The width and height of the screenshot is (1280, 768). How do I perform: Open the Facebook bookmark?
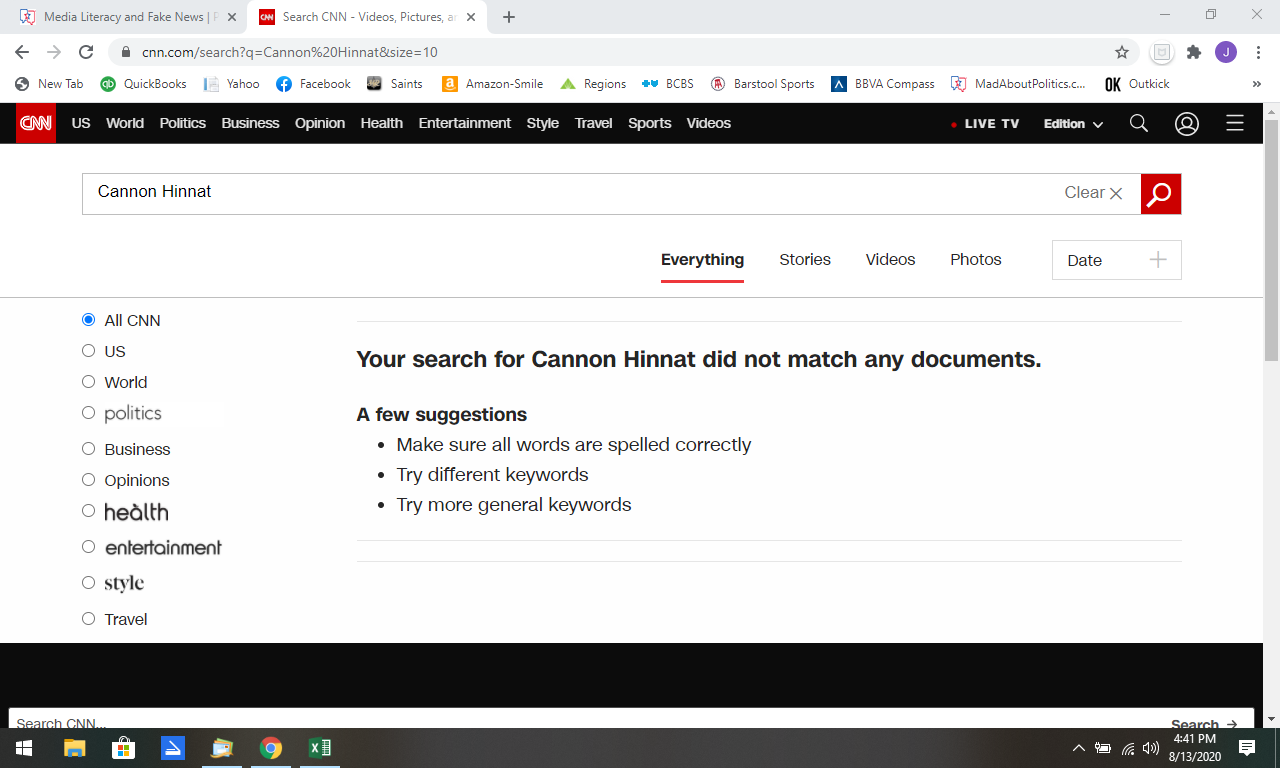pyautogui.click(x=313, y=84)
